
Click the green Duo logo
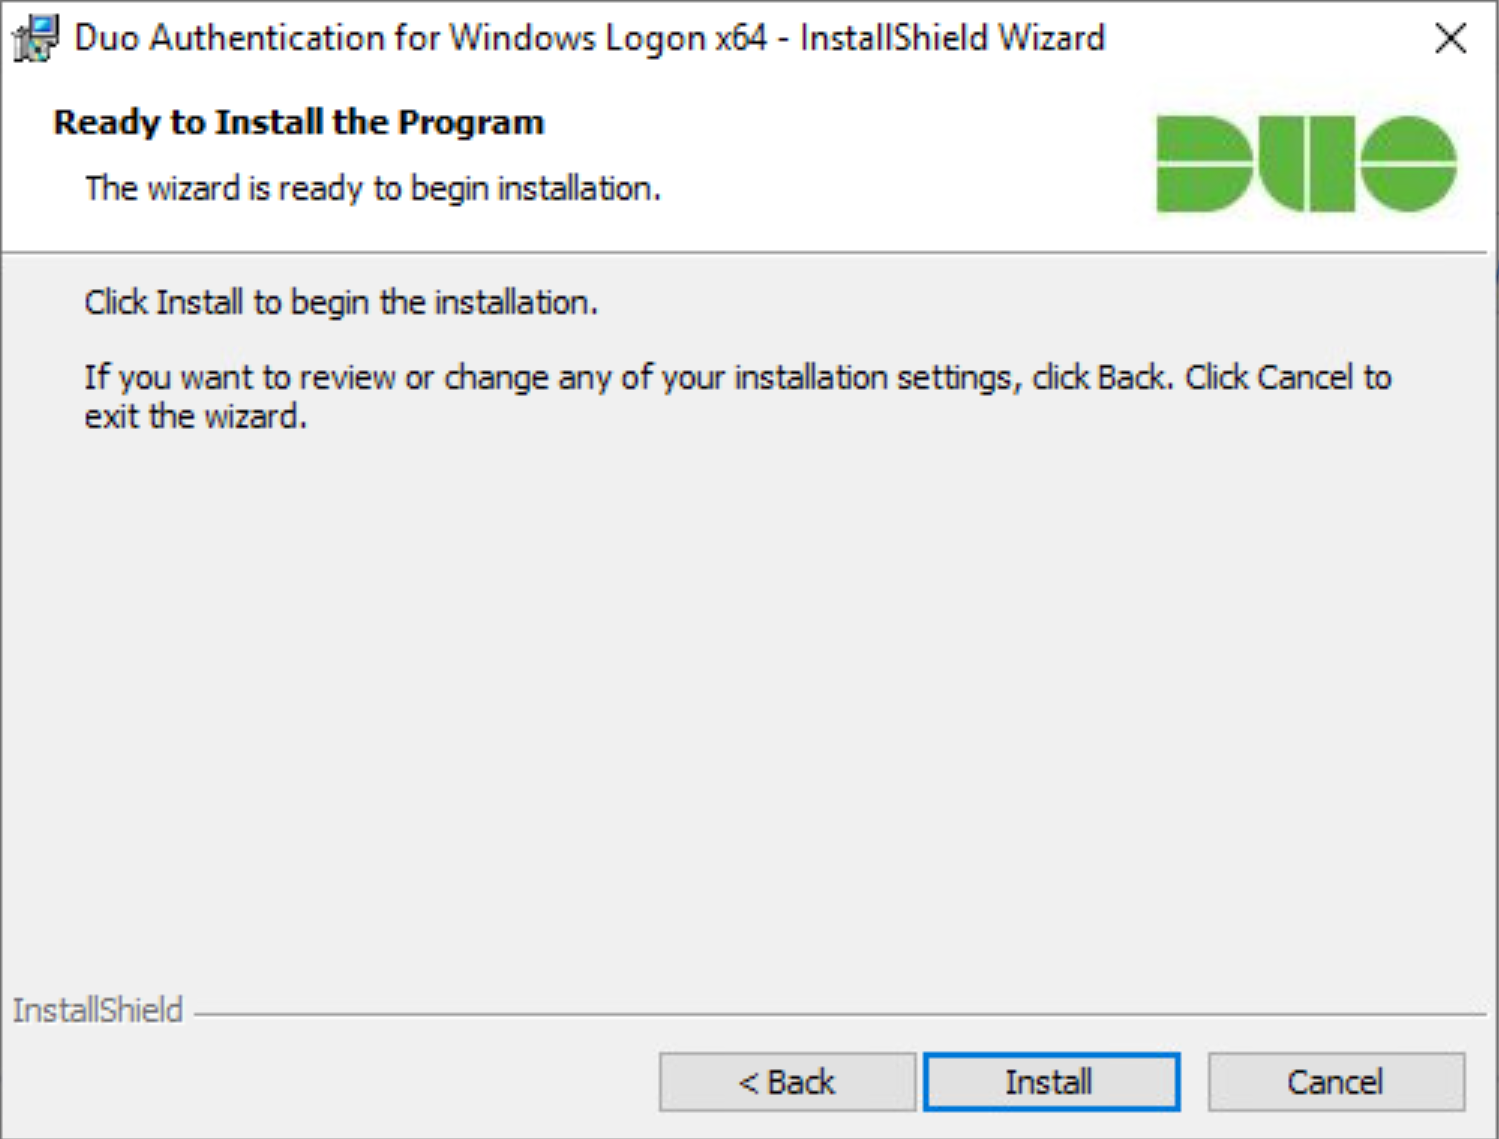[x=1305, y=164]
